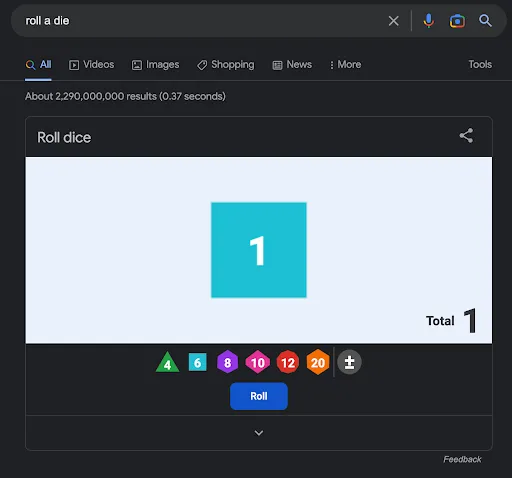The height and width of the screenshot is (478, 512).
Task: Click the rolled die showing 1
Action: (259, 250)
